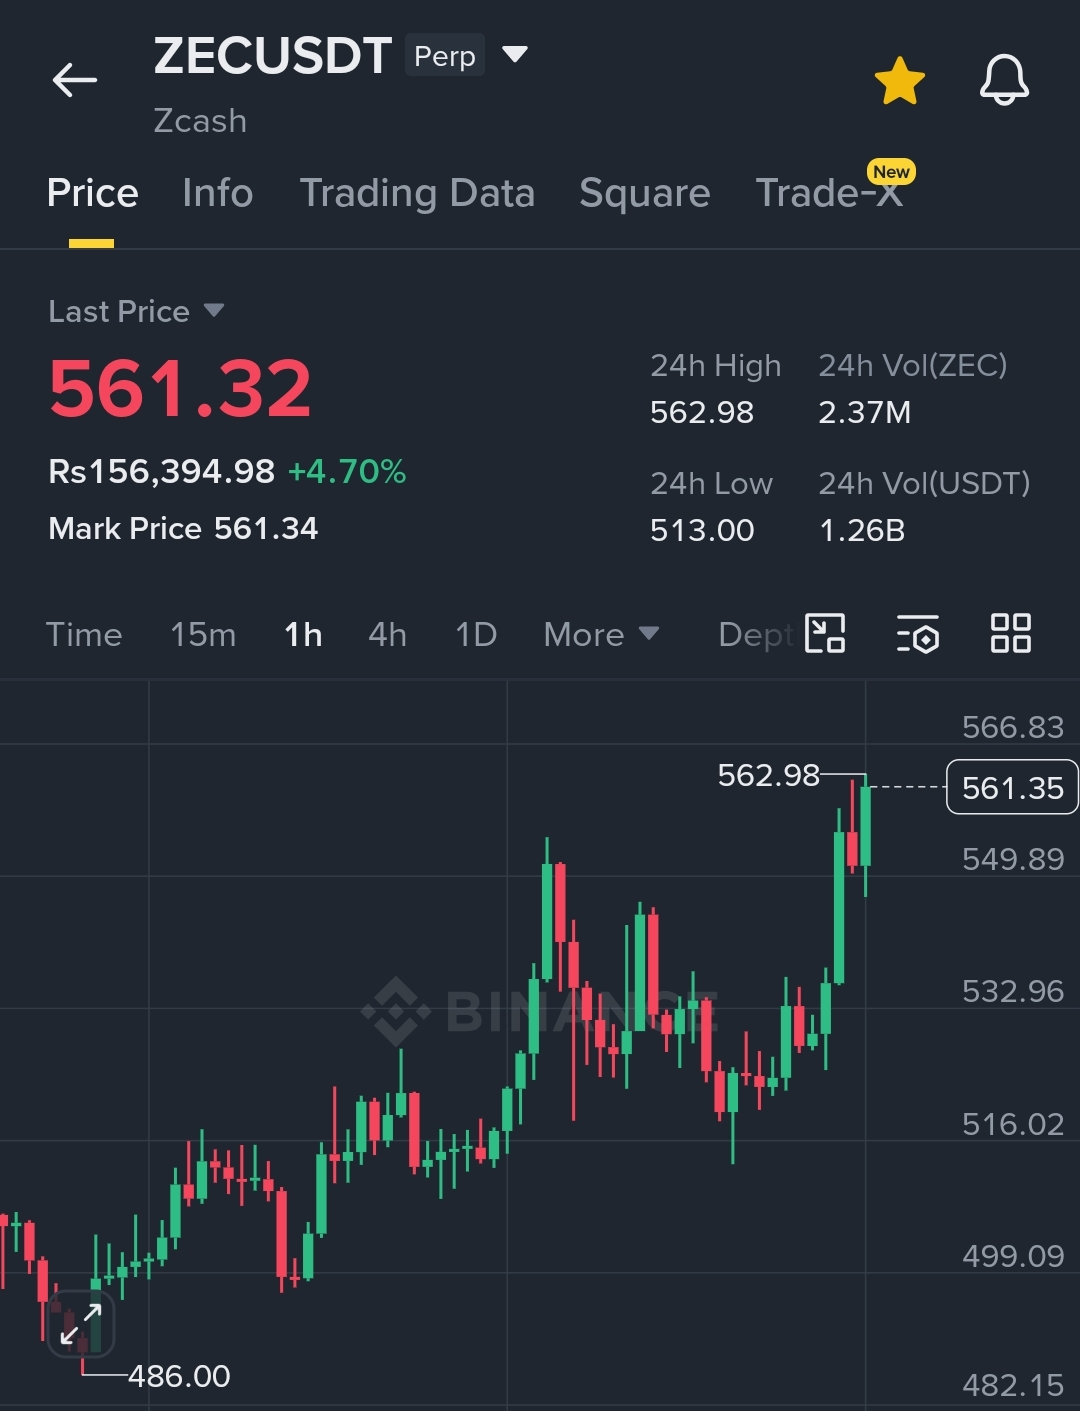
Task: Tap the 24h Vol(USDT) 1.26B value
Action: coord(862,530)
